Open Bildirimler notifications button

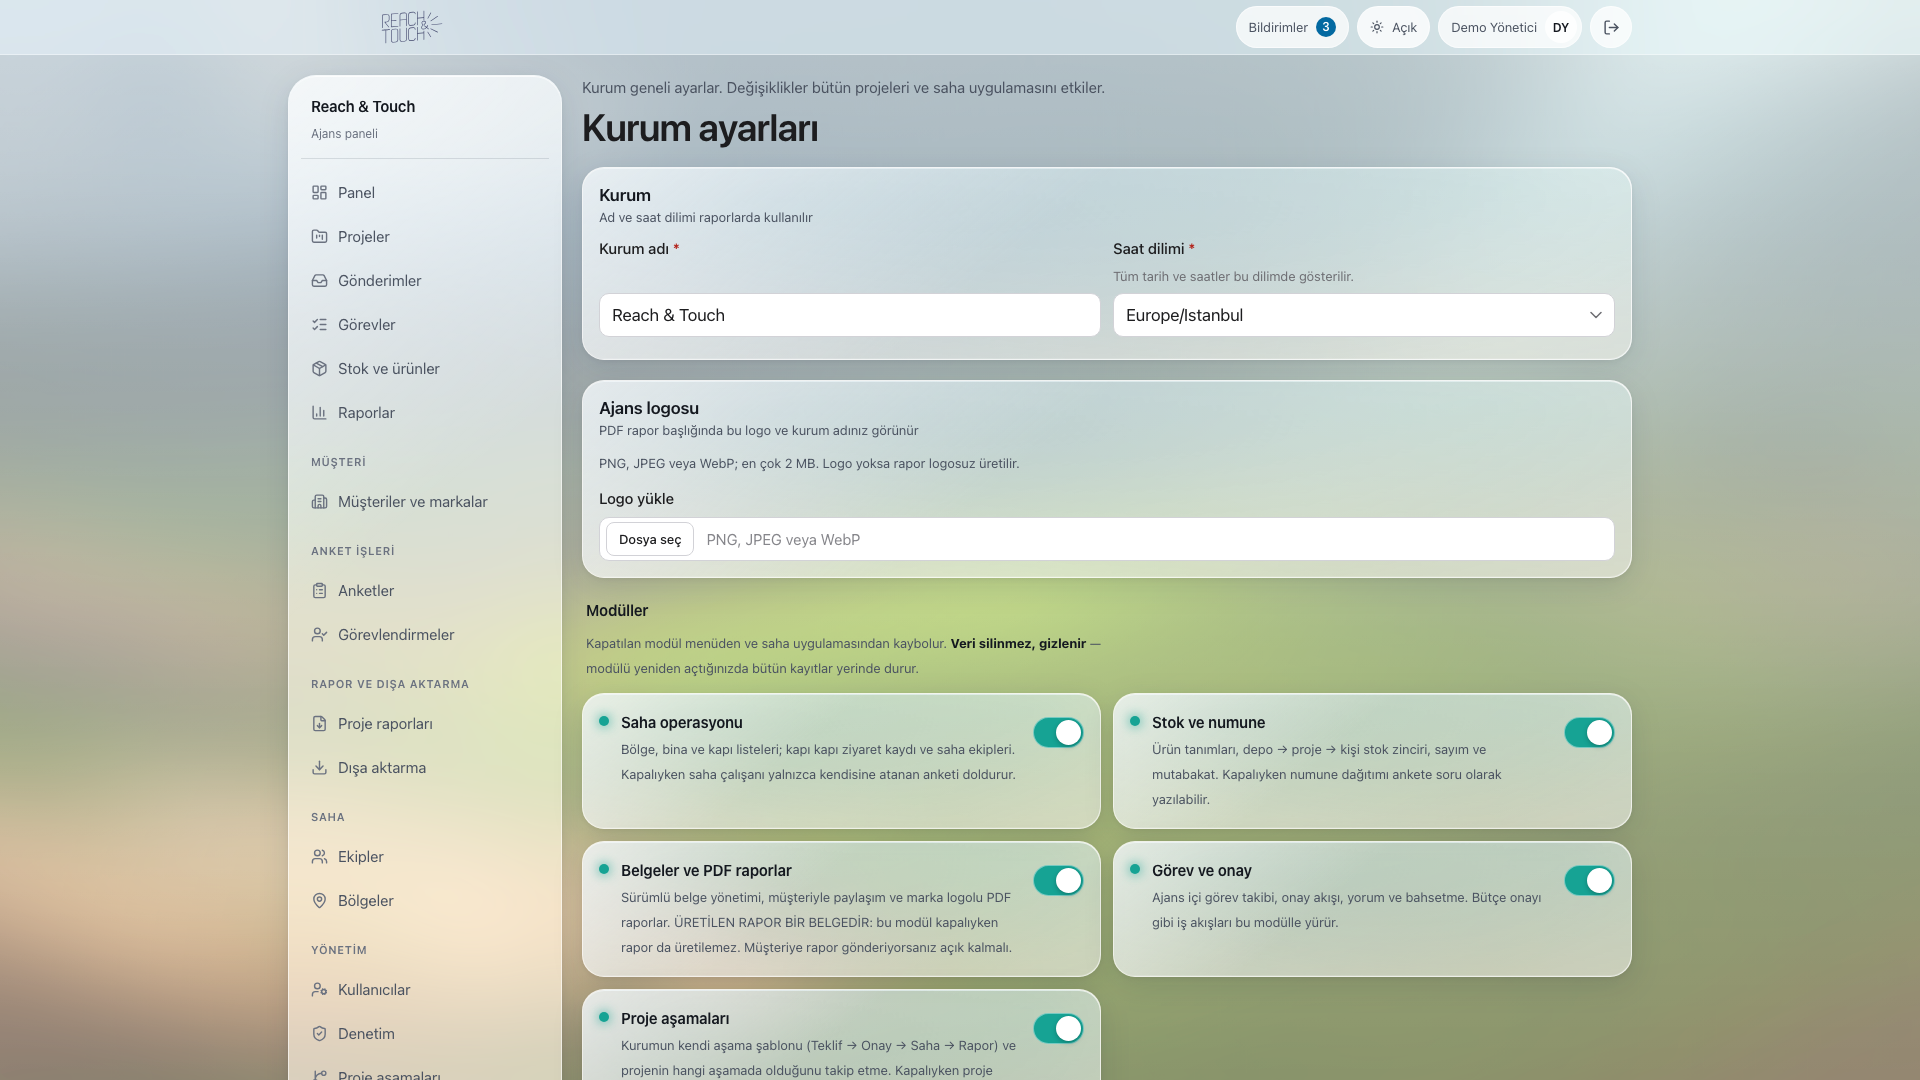tap(1291, 27)
